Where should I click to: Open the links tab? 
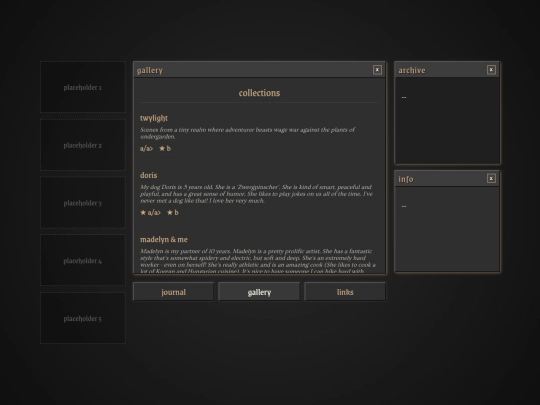(345, 292)
